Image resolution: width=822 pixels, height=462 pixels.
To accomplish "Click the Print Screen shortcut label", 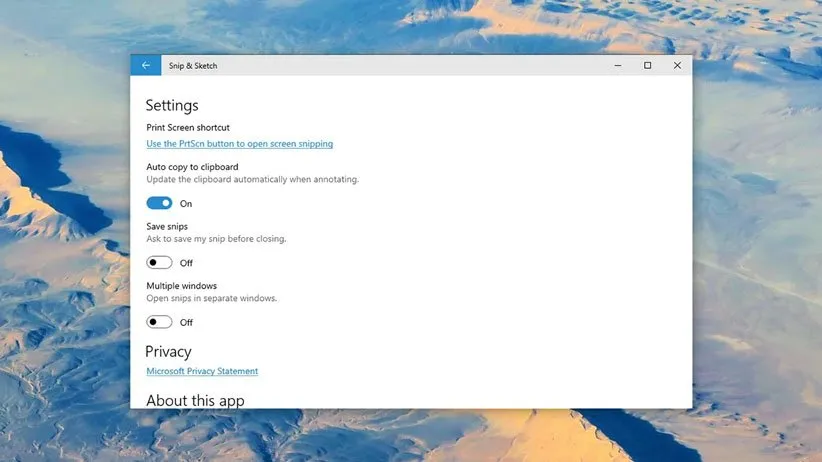I will 188,128.
